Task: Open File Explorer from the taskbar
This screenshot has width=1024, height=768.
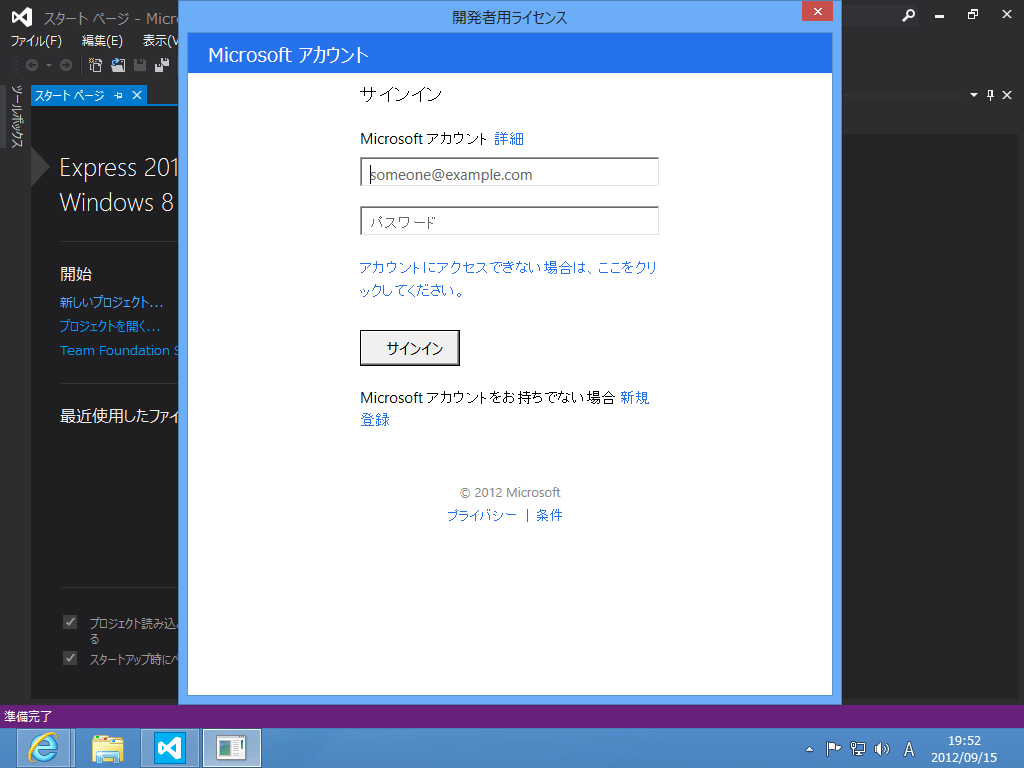Action: click(x=107, y=748)
